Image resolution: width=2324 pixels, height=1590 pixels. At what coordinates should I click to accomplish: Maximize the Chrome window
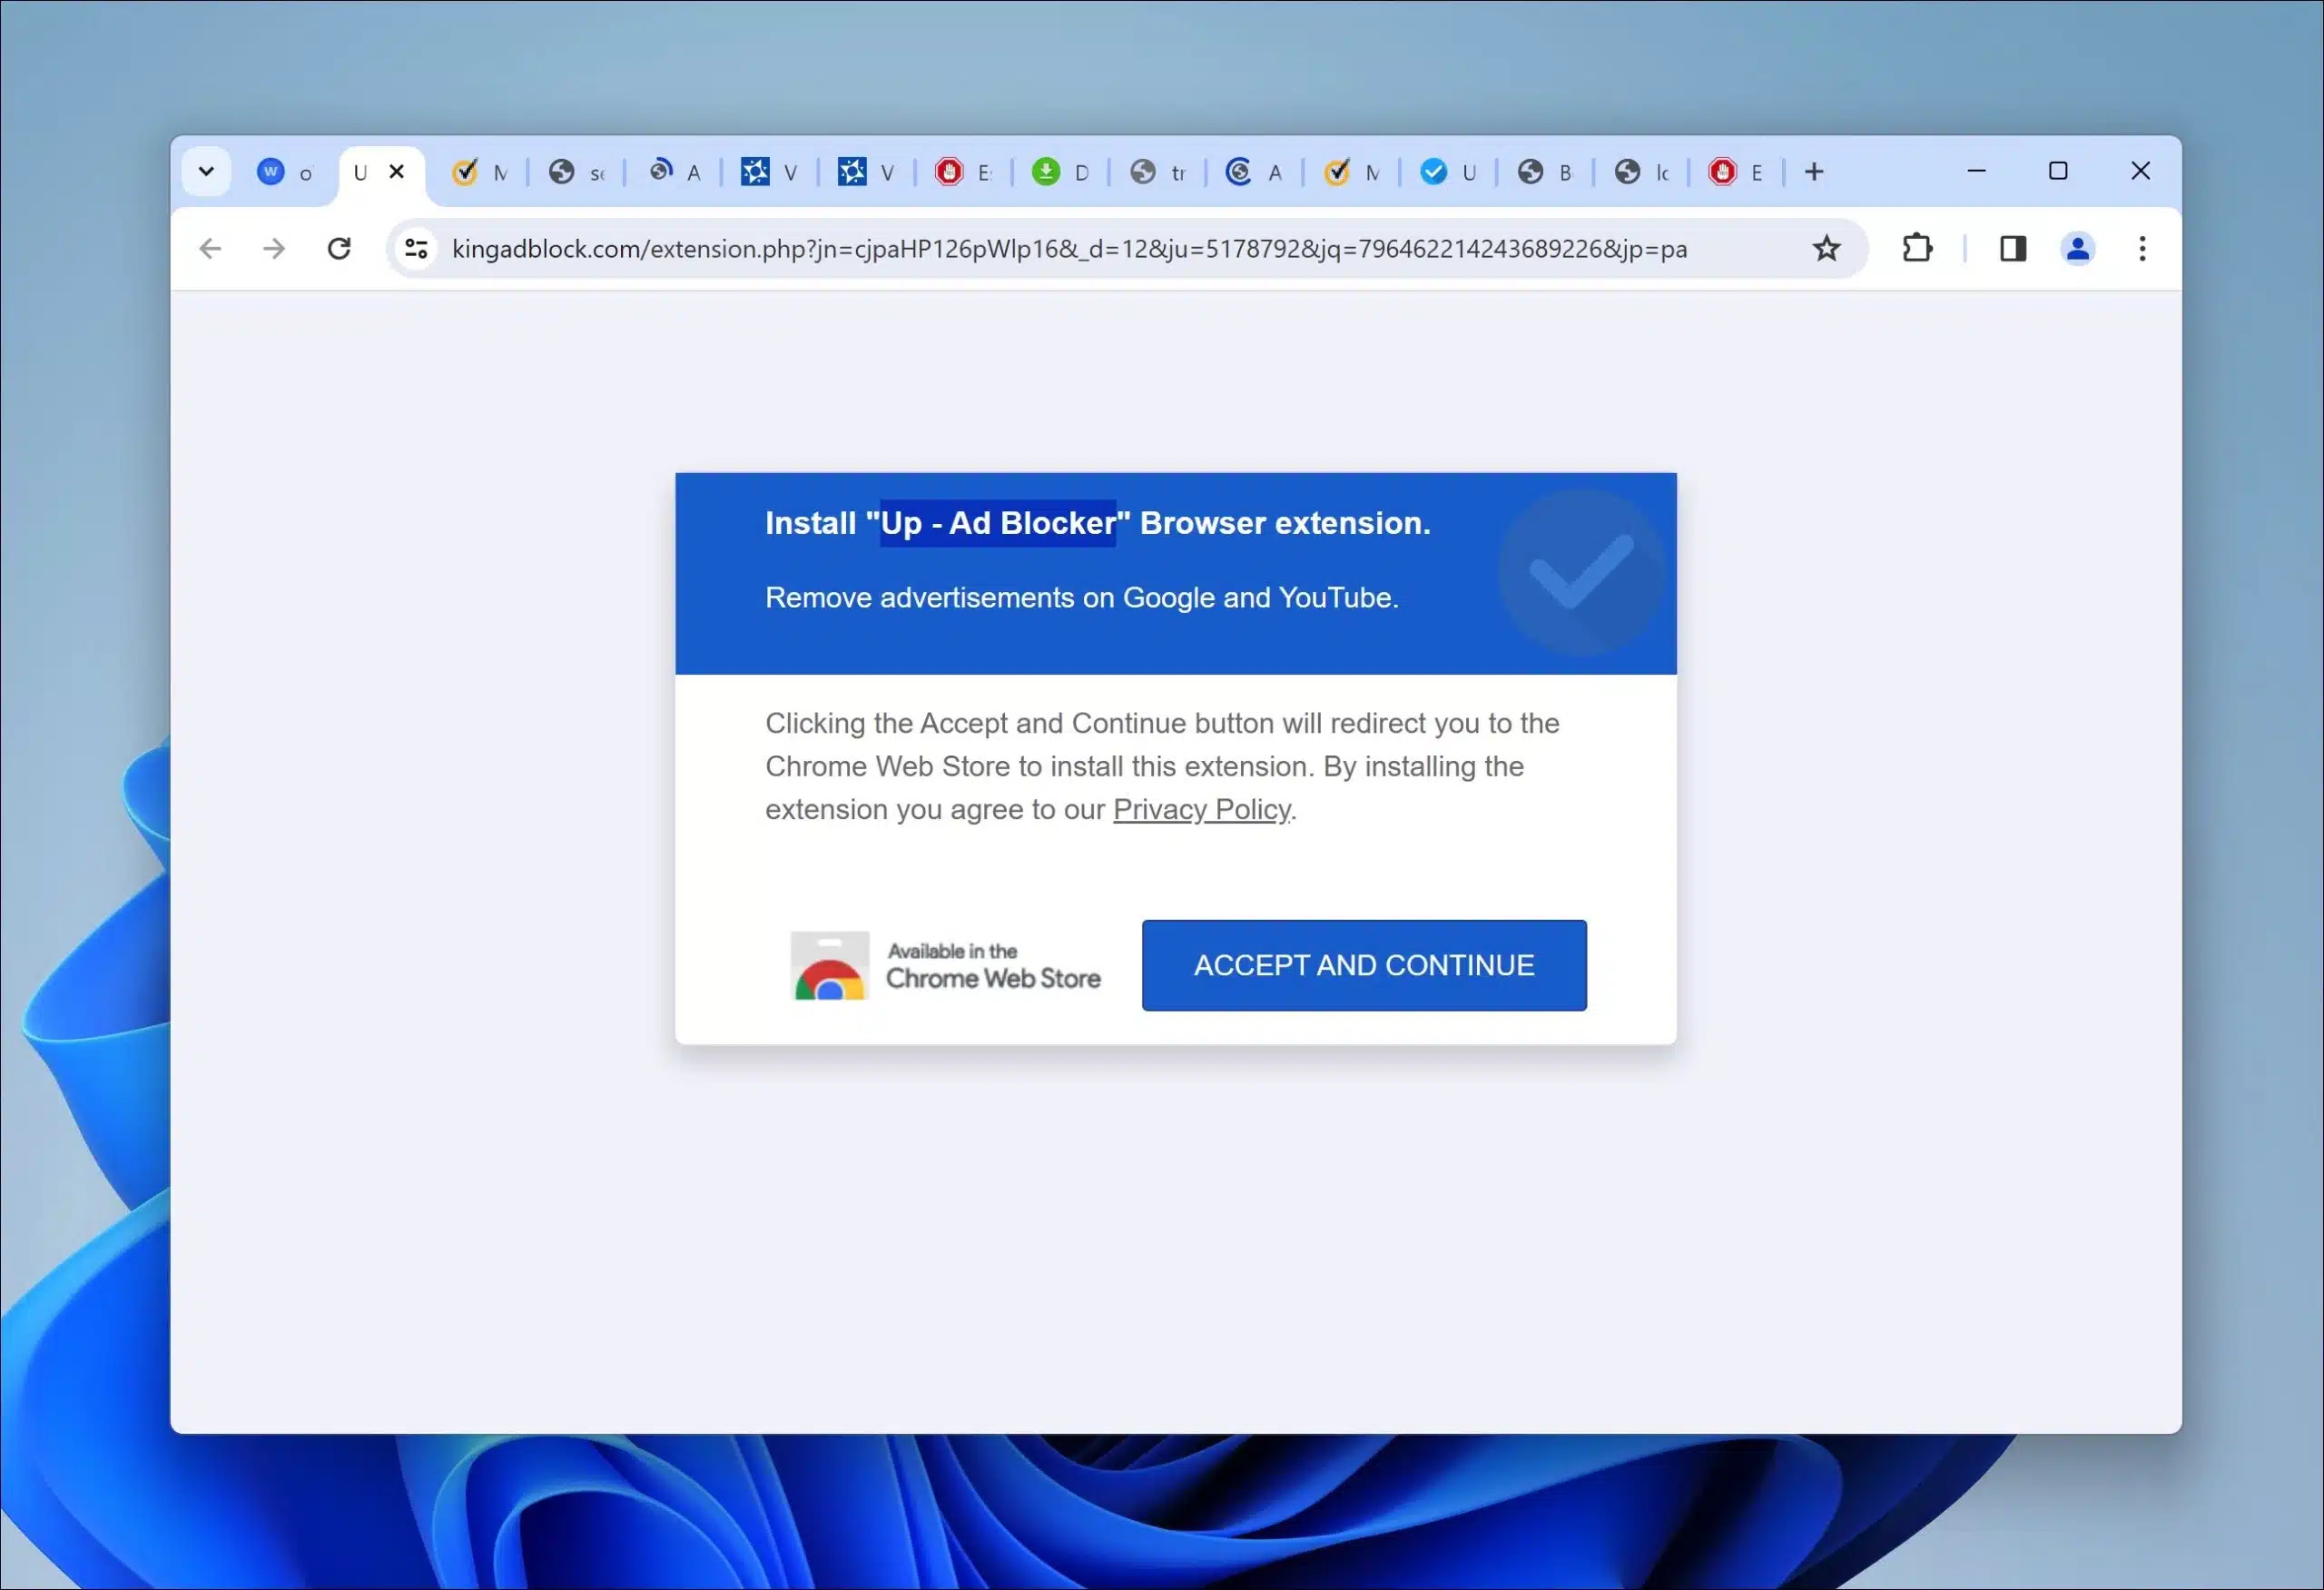pyautogui.click(x=2058, y=171)
